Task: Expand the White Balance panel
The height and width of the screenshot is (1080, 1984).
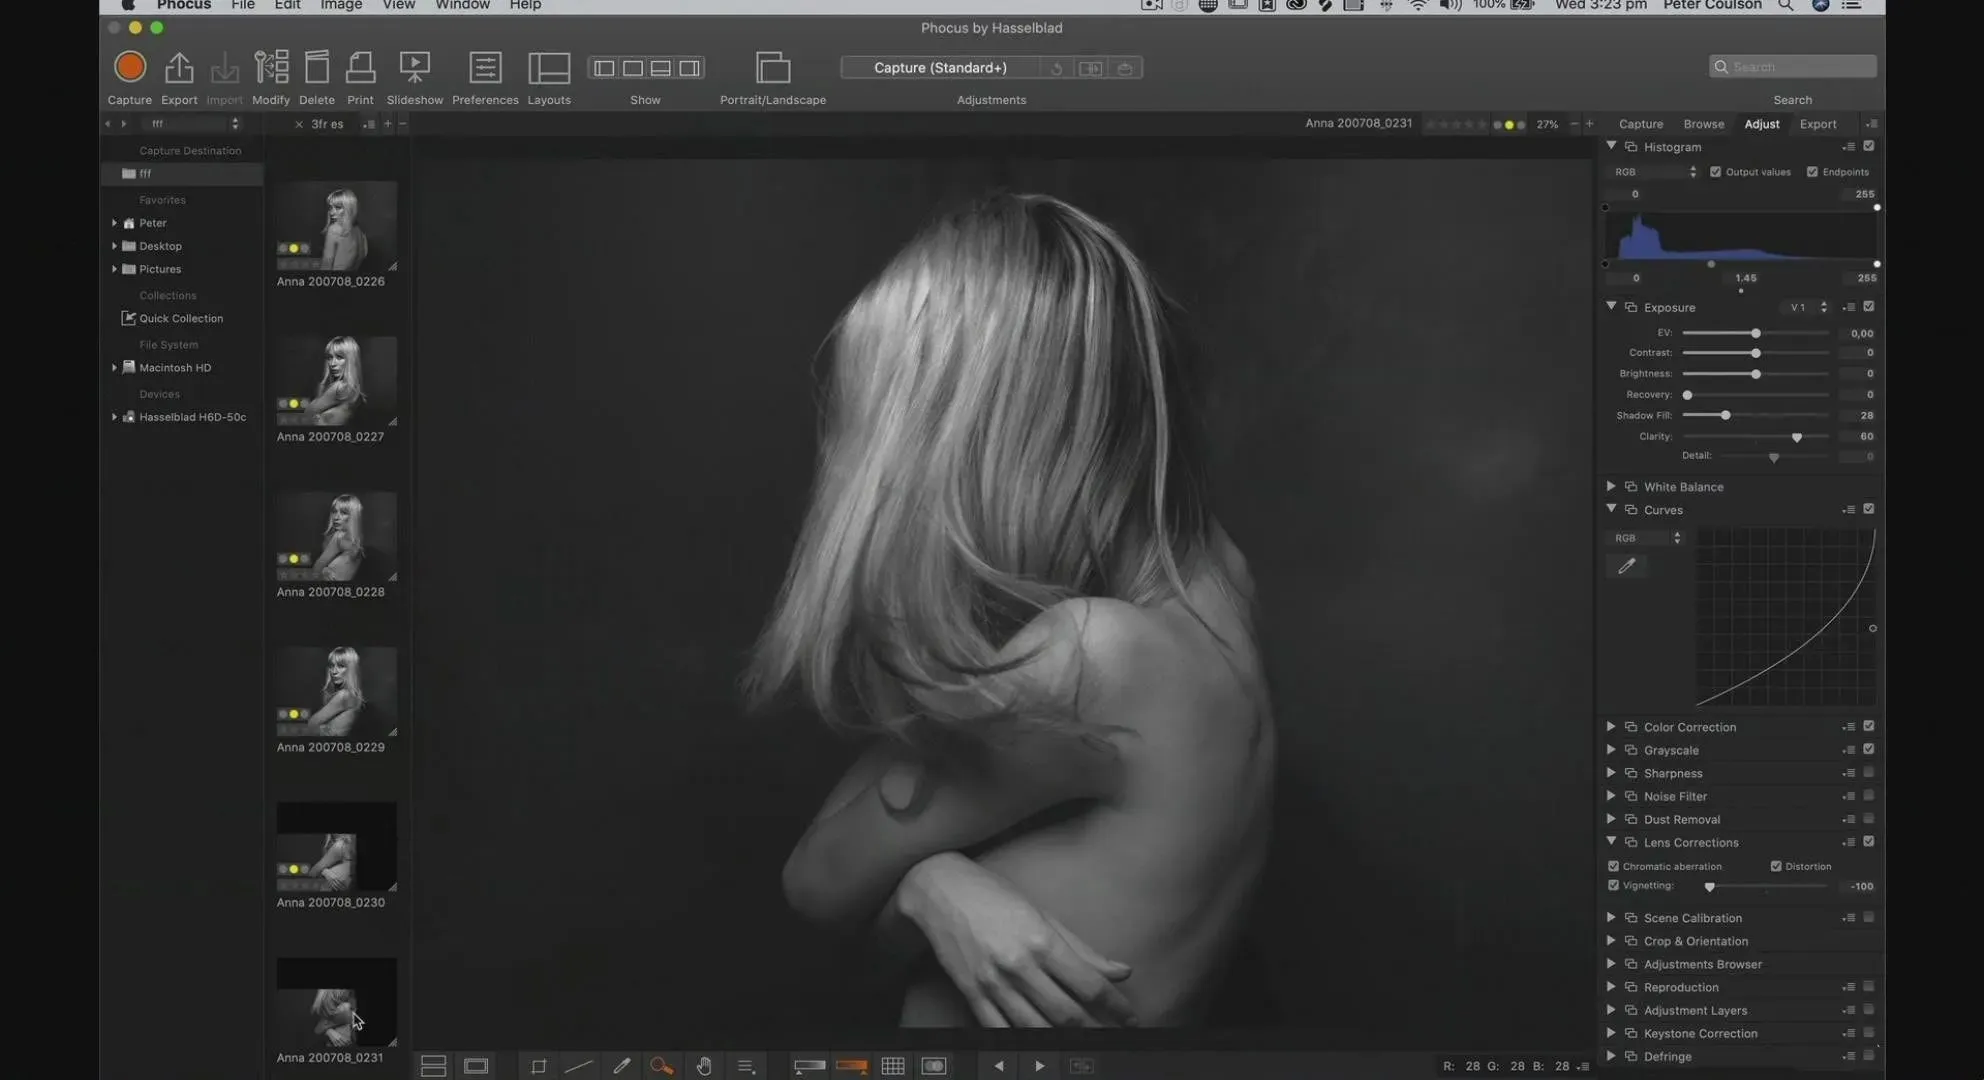Action: click(1611, 486)
